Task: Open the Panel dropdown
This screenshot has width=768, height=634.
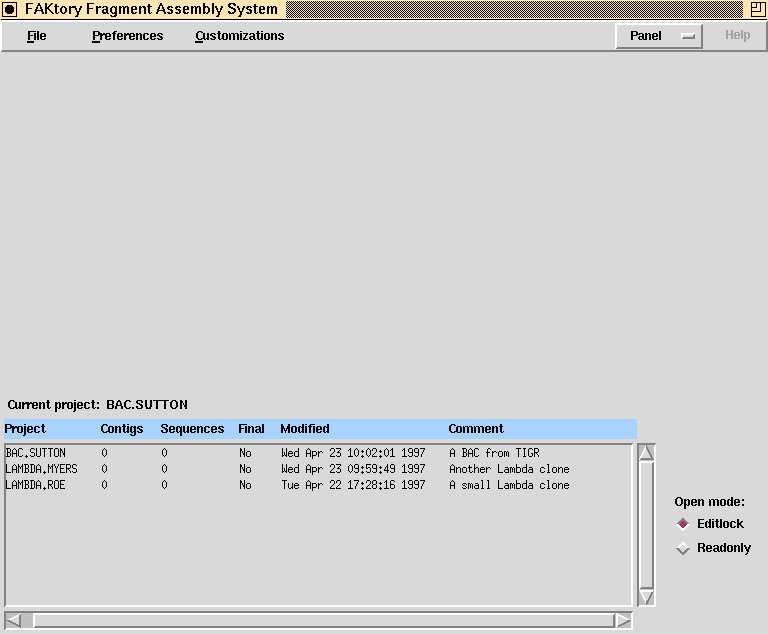Action: pos(658,36)
